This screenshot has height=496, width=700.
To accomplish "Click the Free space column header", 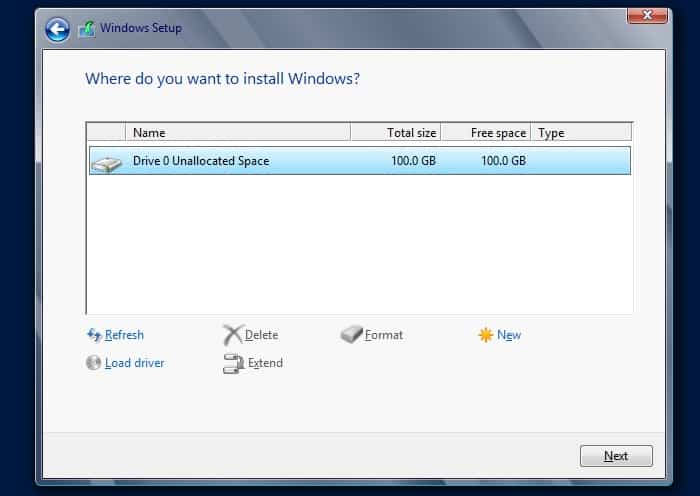I will (486, 132).
